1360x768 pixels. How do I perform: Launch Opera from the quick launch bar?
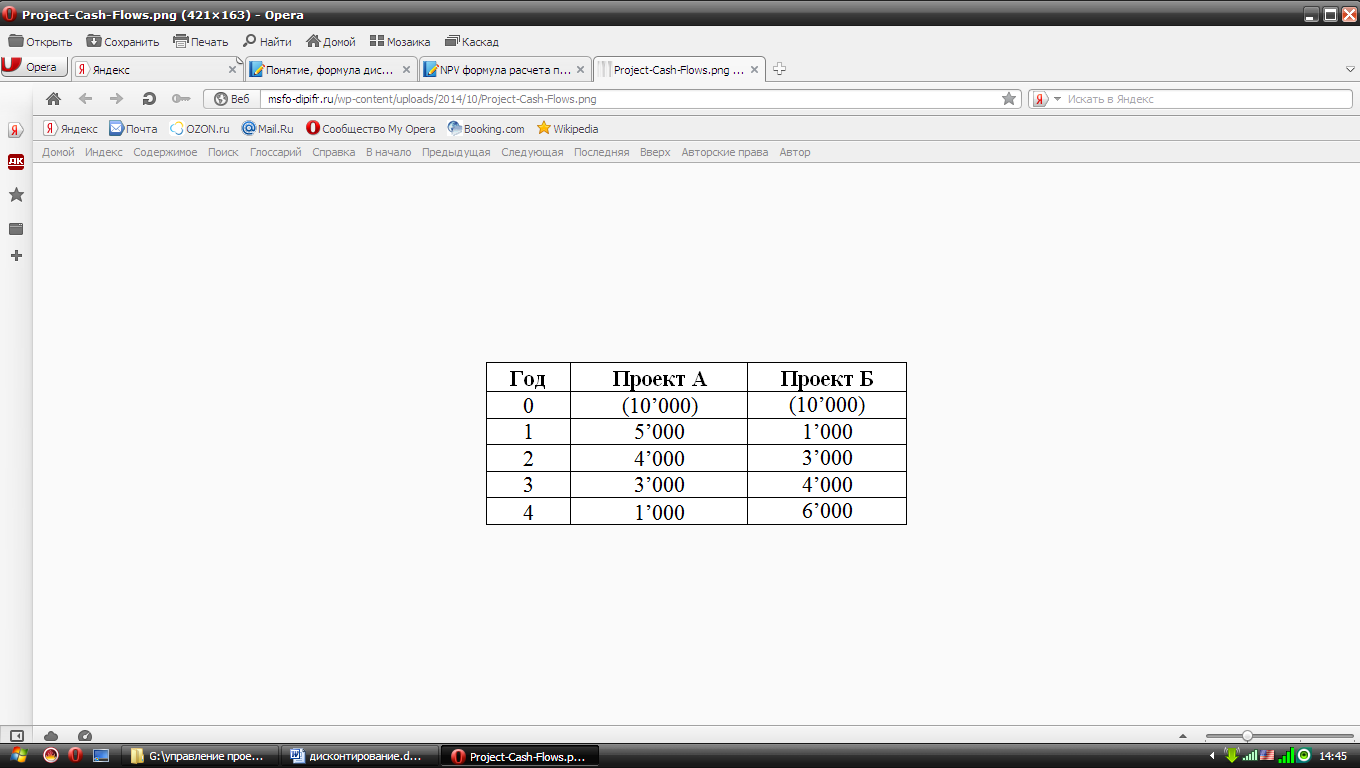[75, 755]
